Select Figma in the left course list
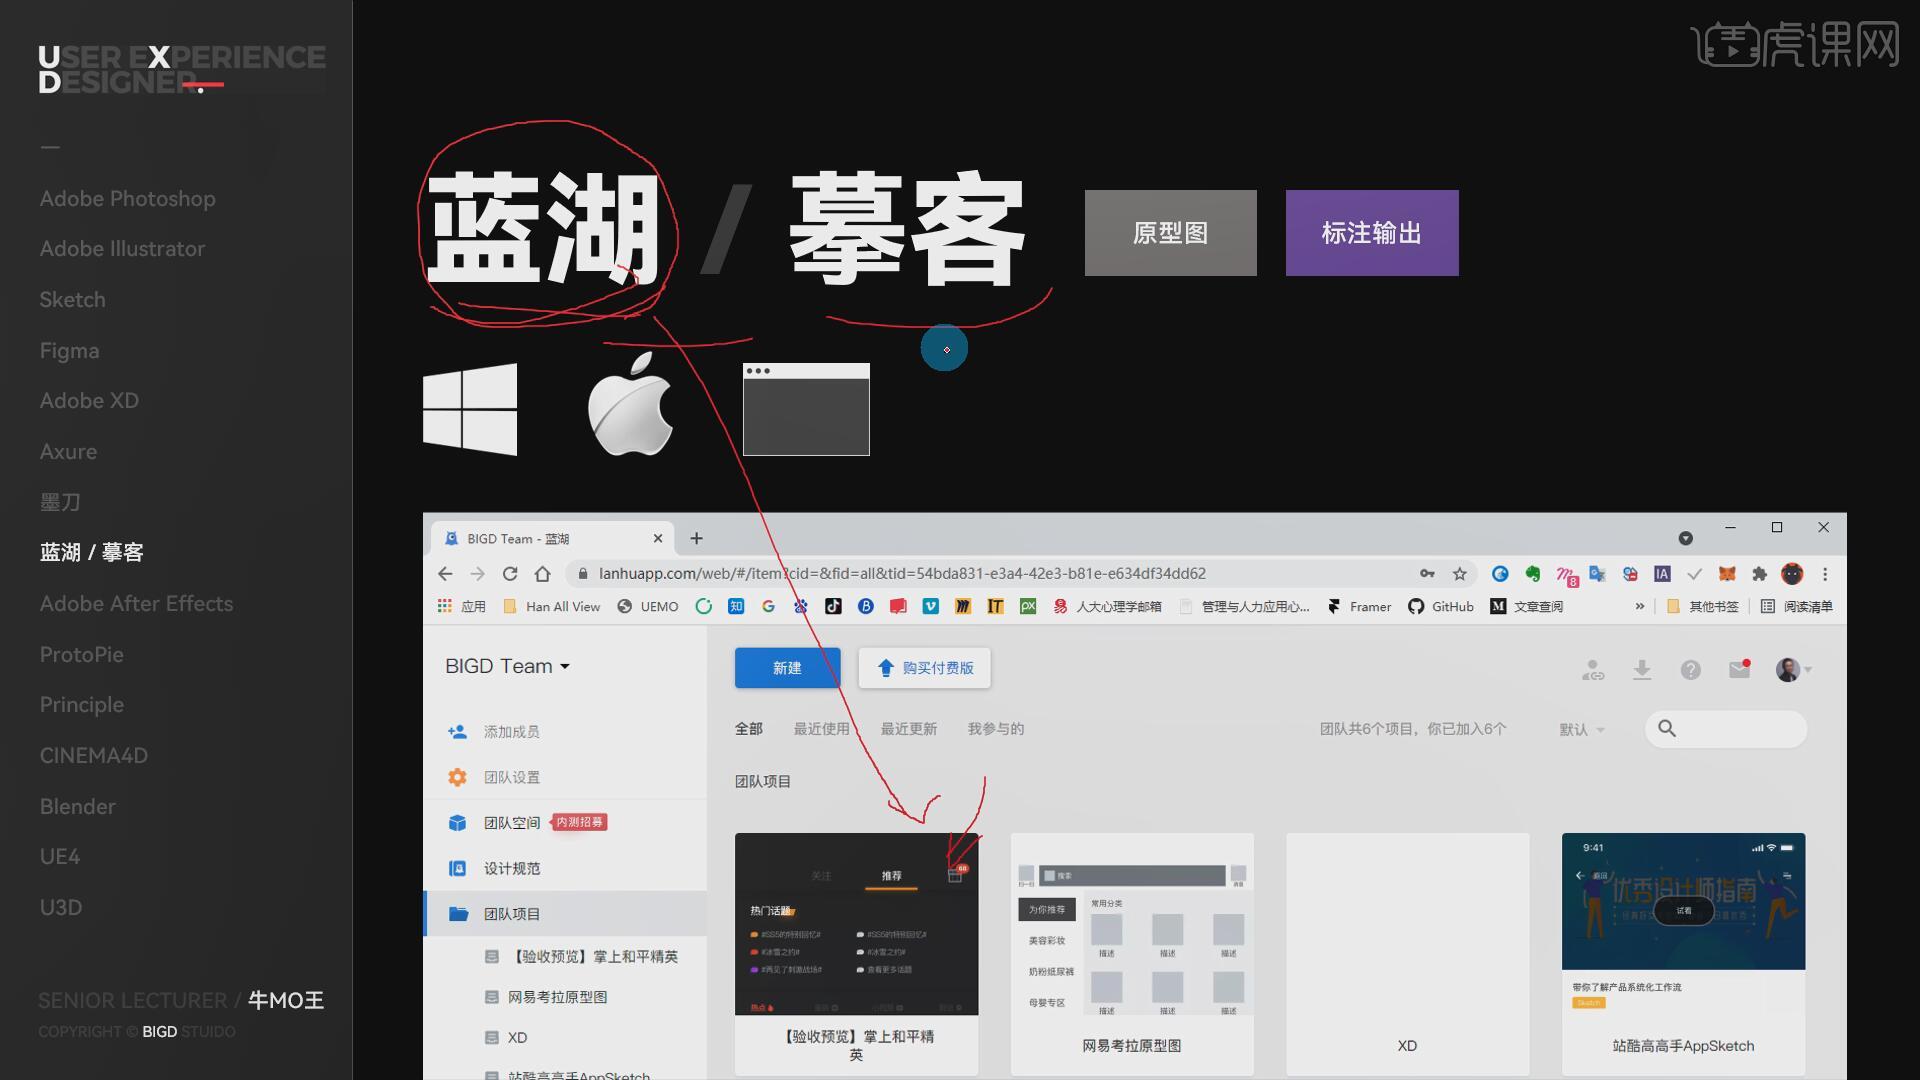This screenshot has width=1920, height=1080. tap(69, 351)
